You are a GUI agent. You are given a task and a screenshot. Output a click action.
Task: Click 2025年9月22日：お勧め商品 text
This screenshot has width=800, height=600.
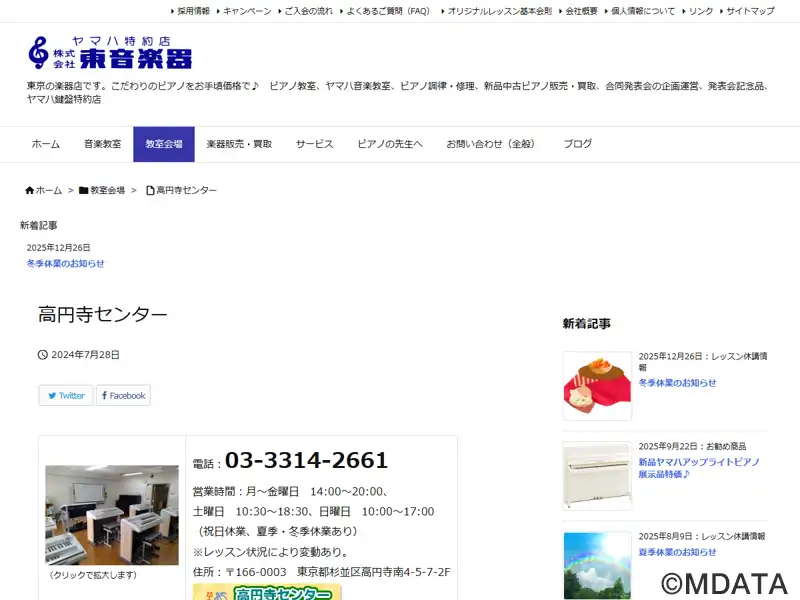692,446
